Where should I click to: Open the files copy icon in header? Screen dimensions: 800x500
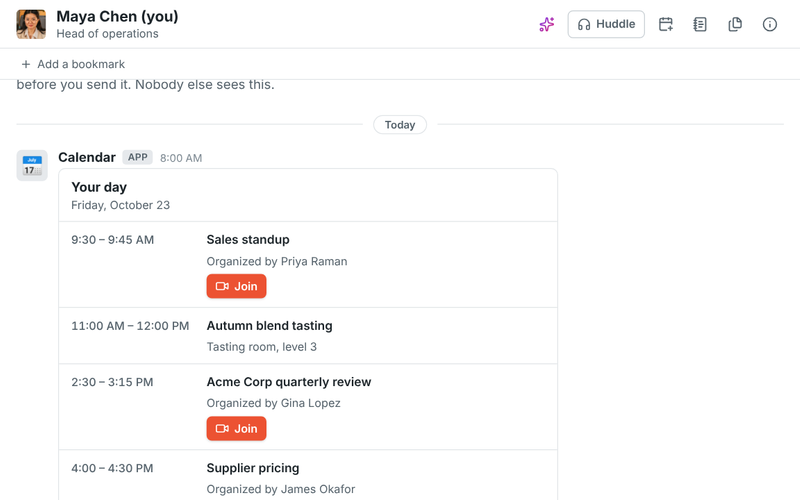(x=735, y=24)
